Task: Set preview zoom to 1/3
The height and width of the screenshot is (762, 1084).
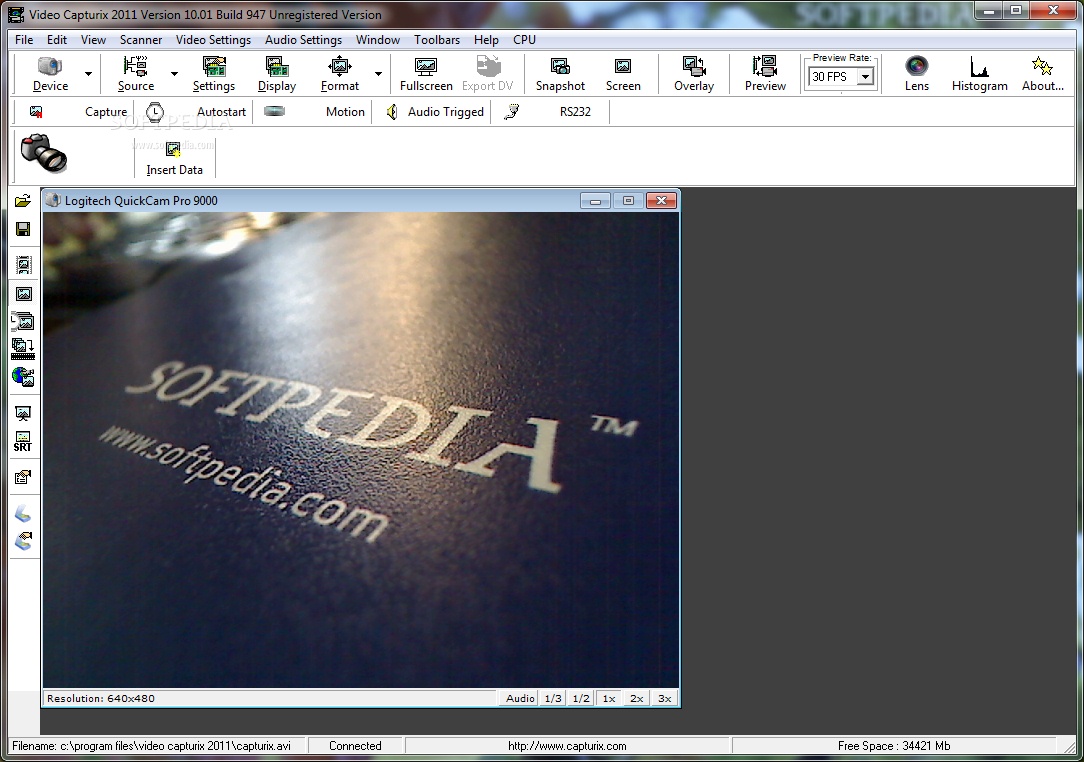Action: tap(553, 698)
